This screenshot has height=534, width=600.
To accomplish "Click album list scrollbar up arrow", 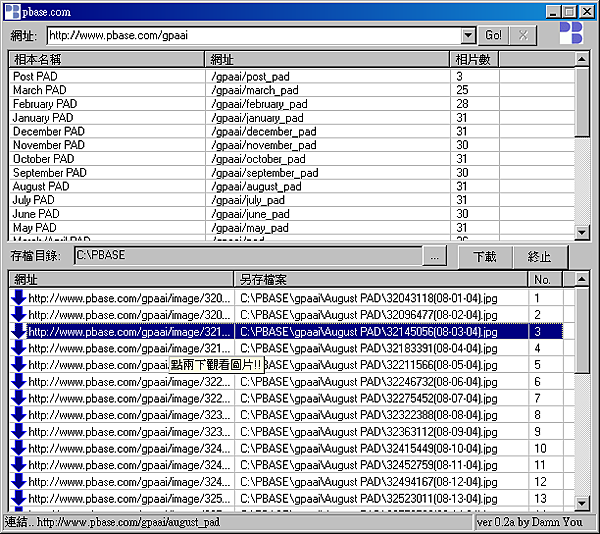I will [582, 59].
